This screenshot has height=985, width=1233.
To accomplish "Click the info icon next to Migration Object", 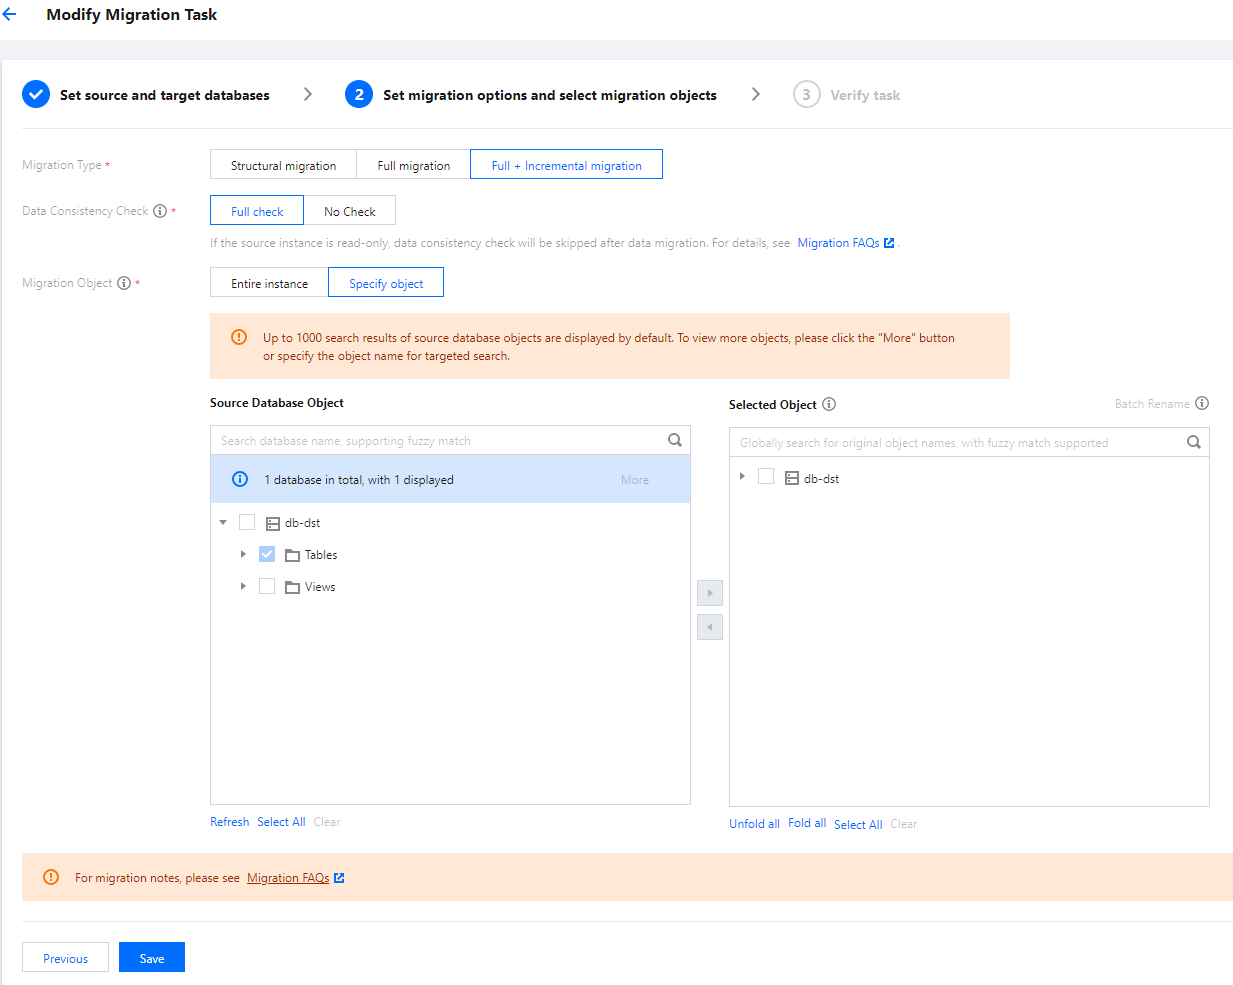I will coord(124,283).
